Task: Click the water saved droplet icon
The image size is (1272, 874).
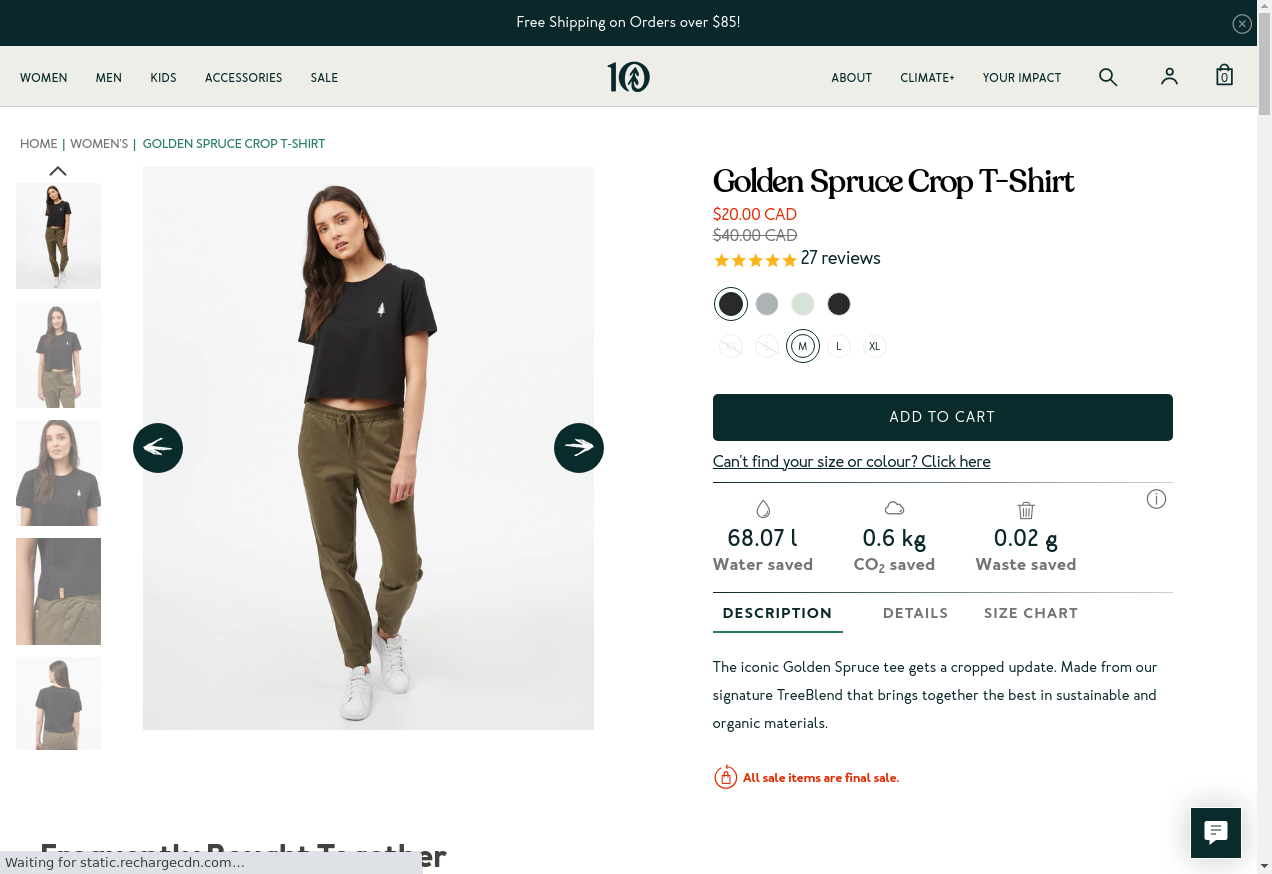Action: [763, 508]
